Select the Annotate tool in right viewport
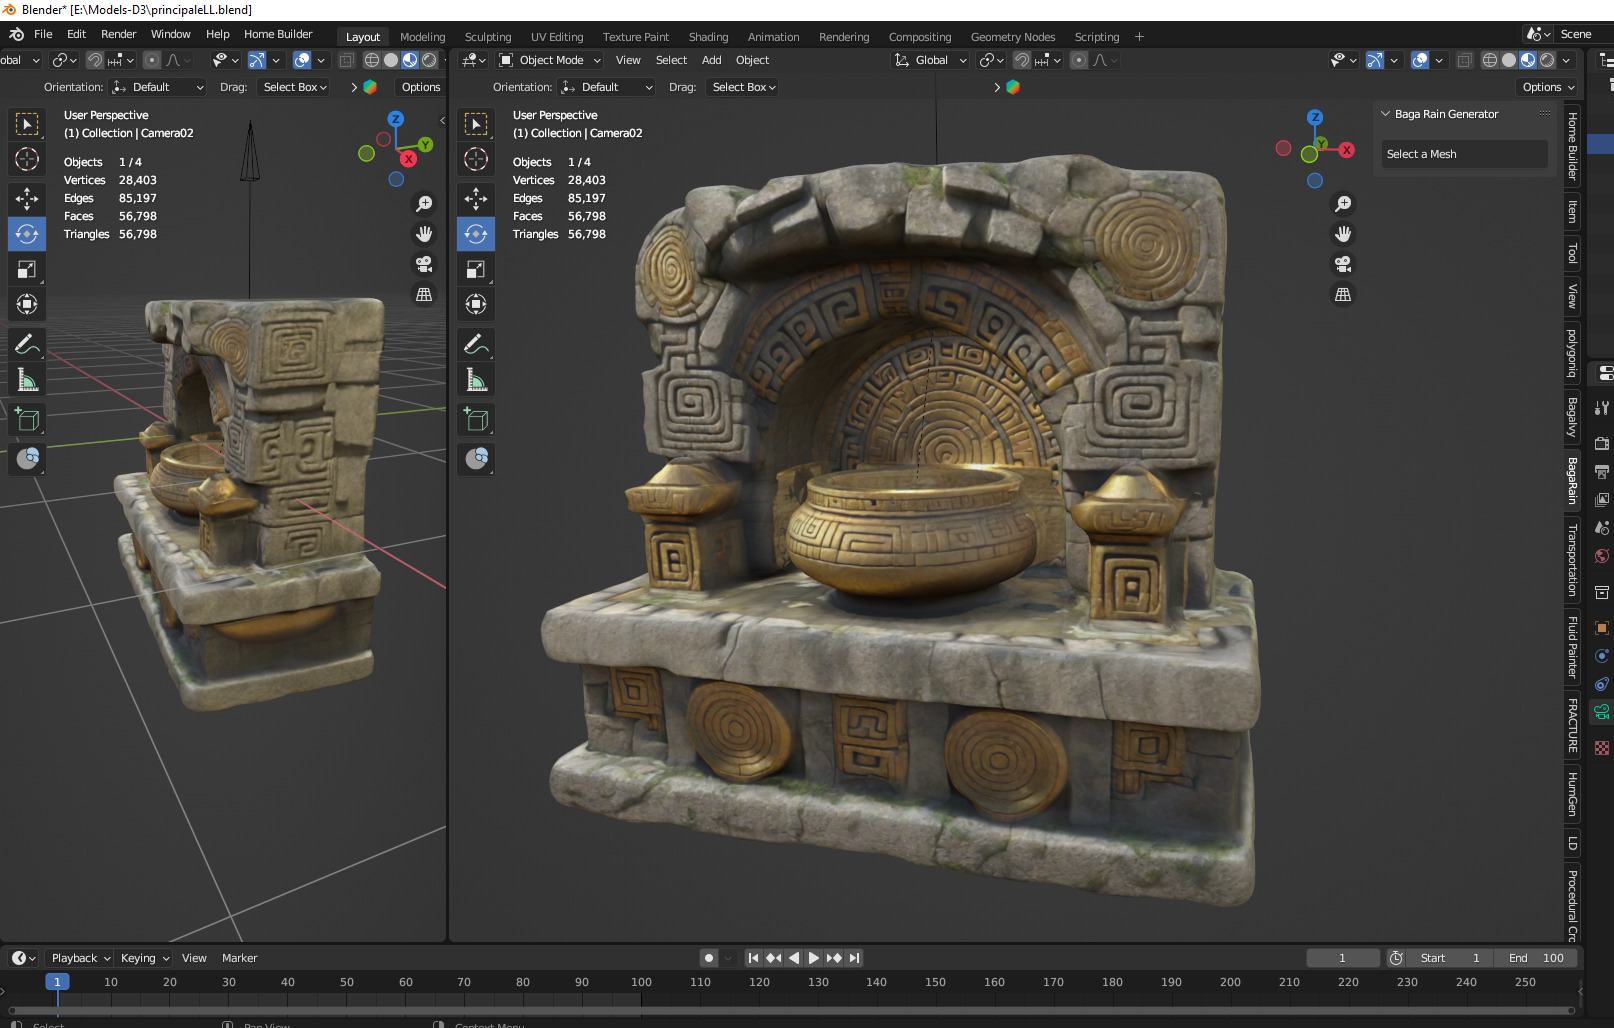 point(476,345)
